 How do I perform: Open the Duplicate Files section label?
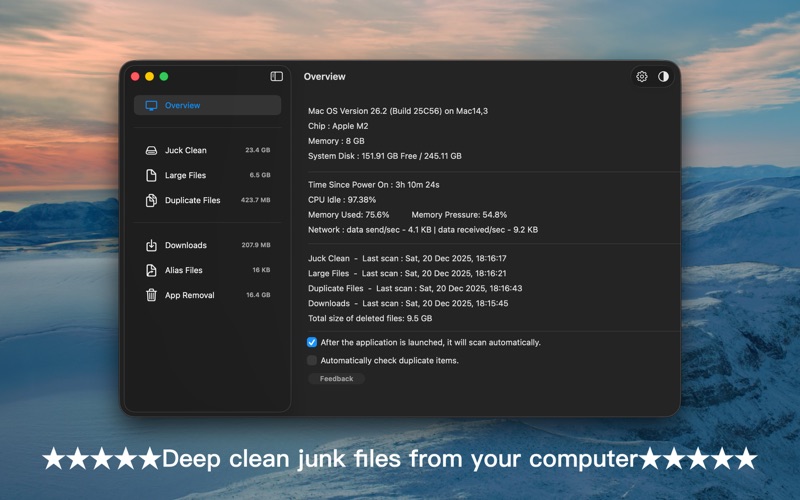192,201
